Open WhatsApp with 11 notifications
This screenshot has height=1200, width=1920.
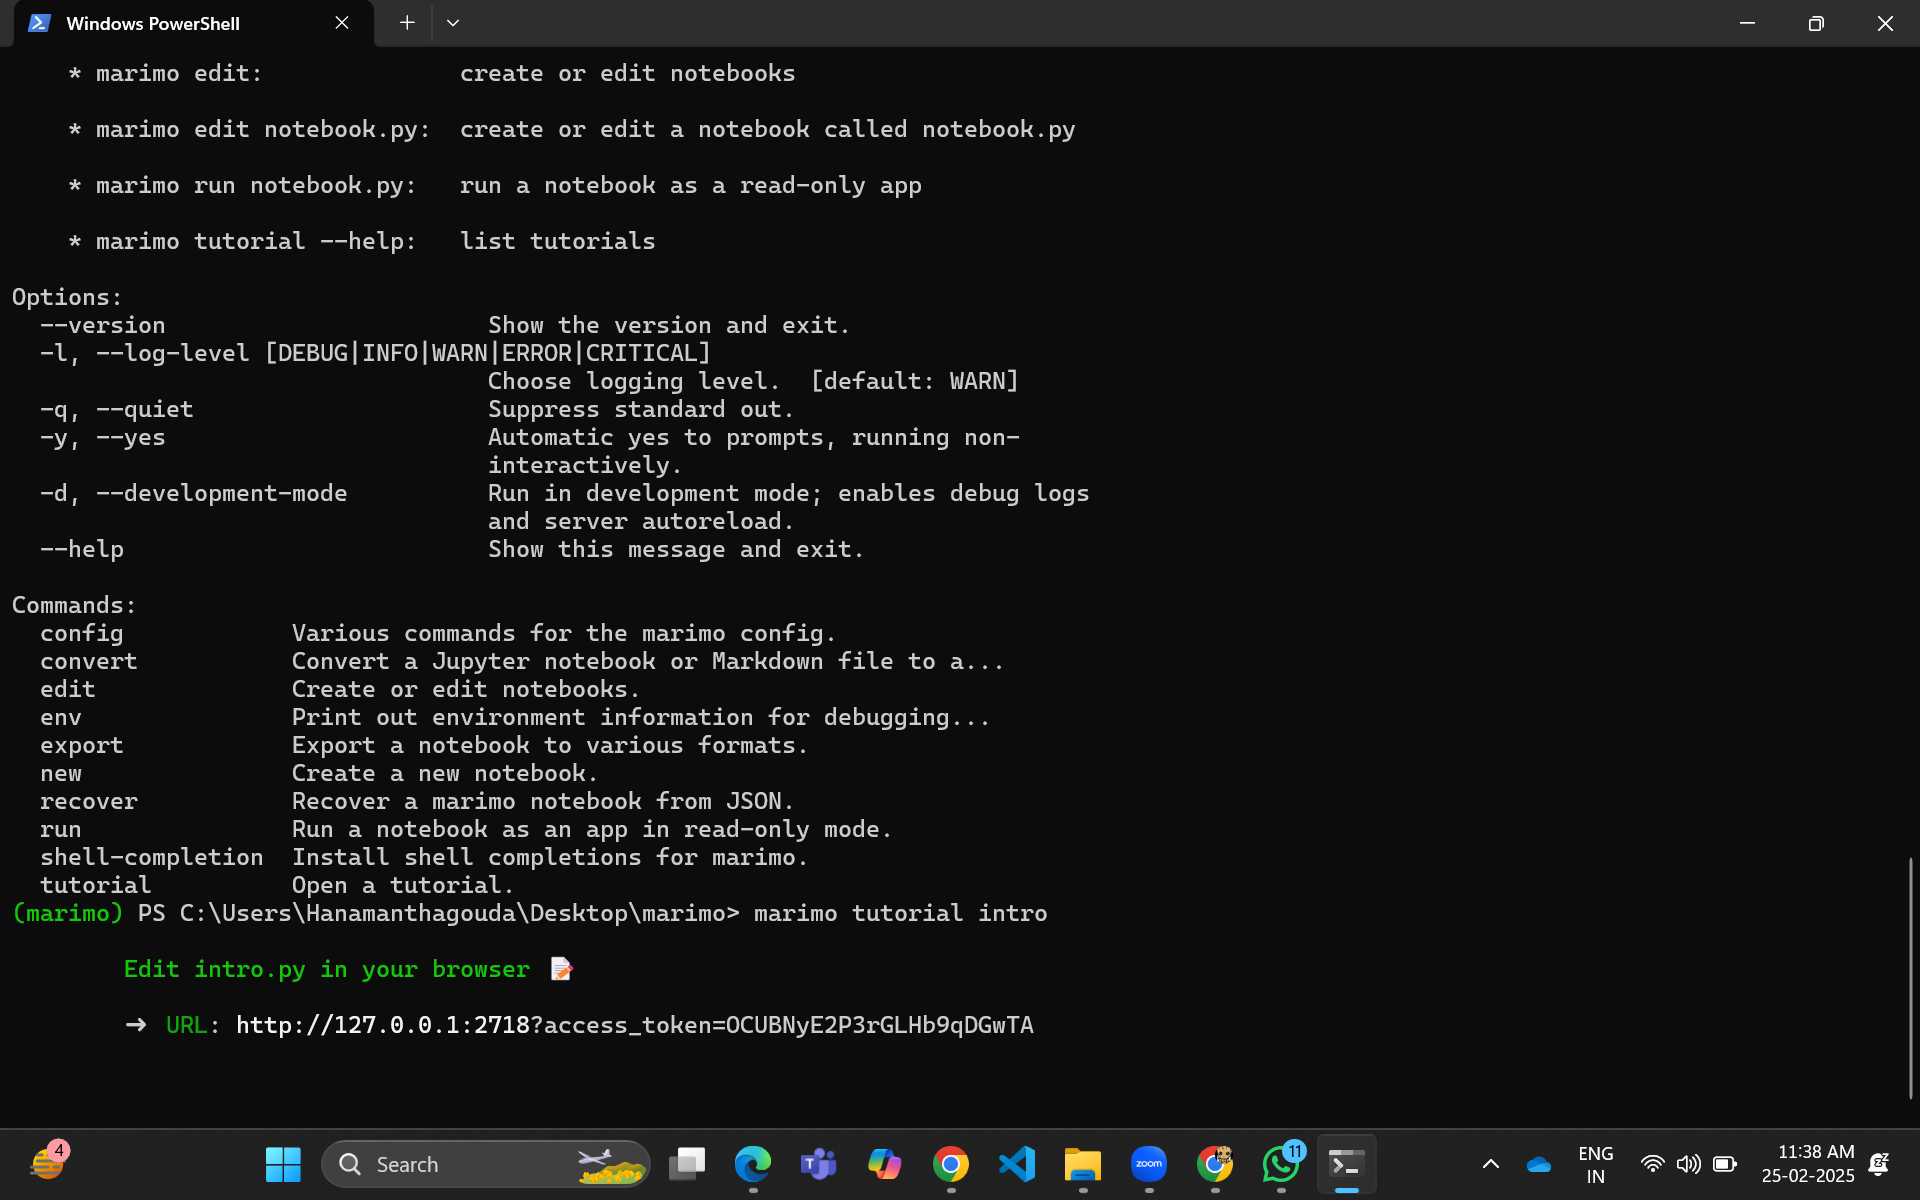1281,1164
